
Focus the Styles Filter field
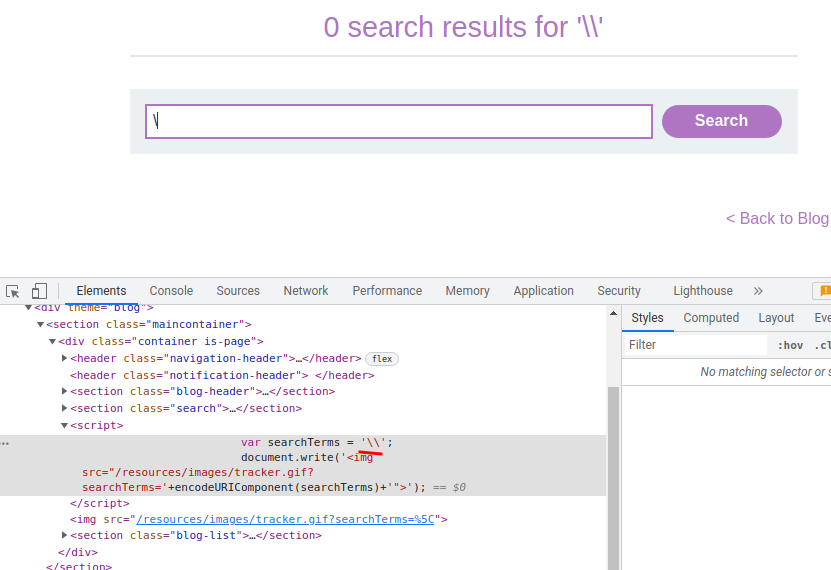[695, 345]
